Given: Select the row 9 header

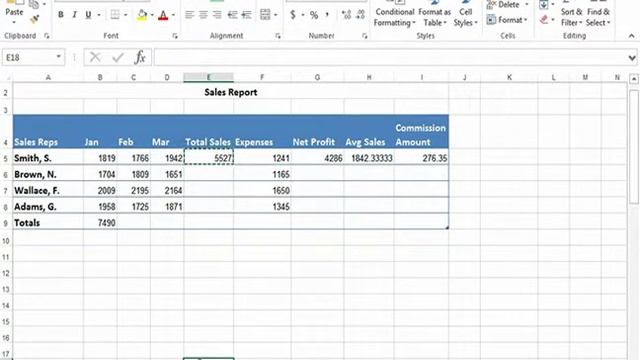Looking at the screenshot, I should (6, 223).
